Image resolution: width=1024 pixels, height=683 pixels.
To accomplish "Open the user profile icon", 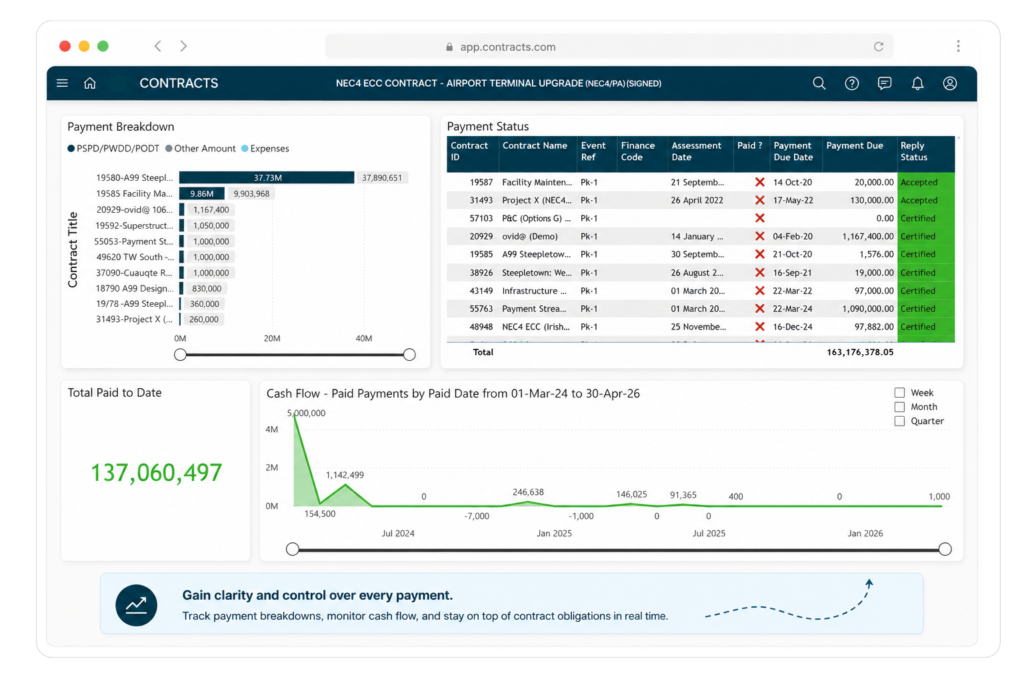I will [950, 83].
